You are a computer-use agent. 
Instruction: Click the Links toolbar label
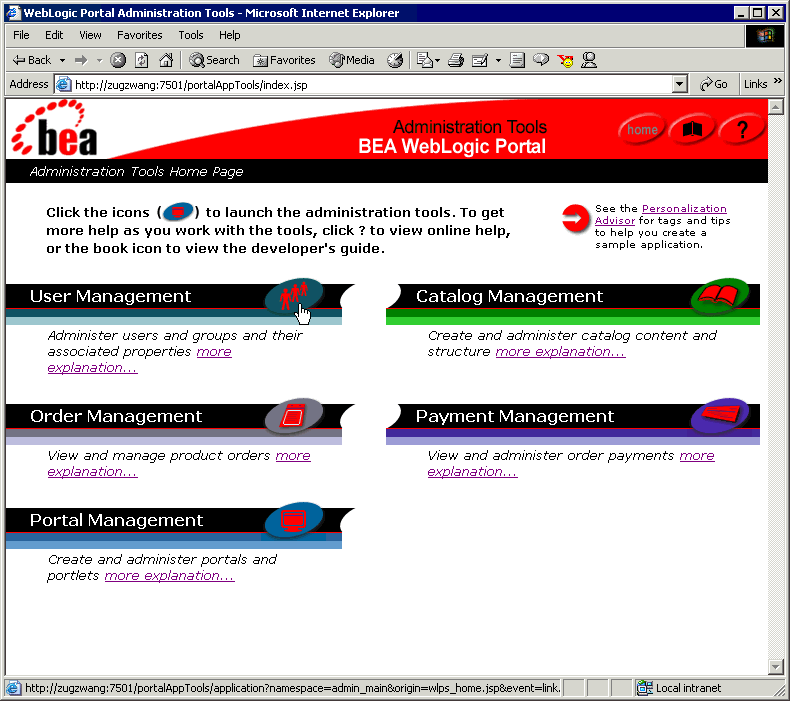click(755, 84)
